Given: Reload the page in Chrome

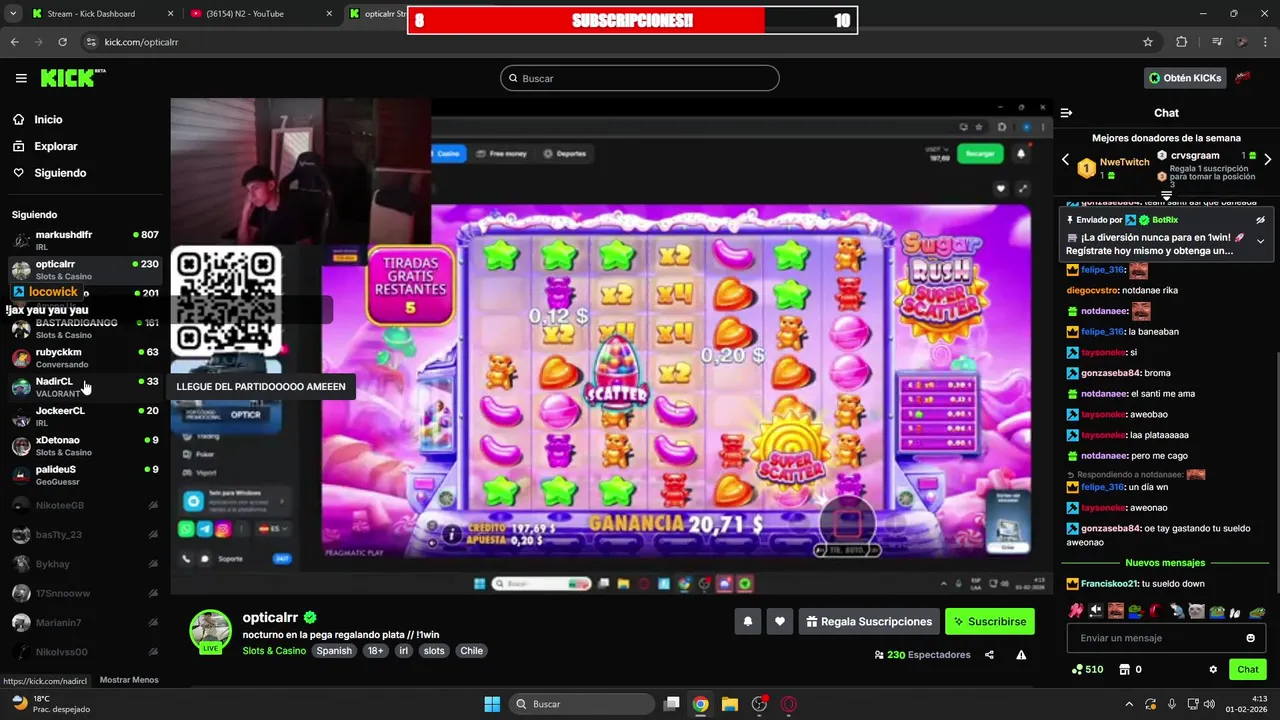Looking at the screenshot, I should (x=62, y=42).
